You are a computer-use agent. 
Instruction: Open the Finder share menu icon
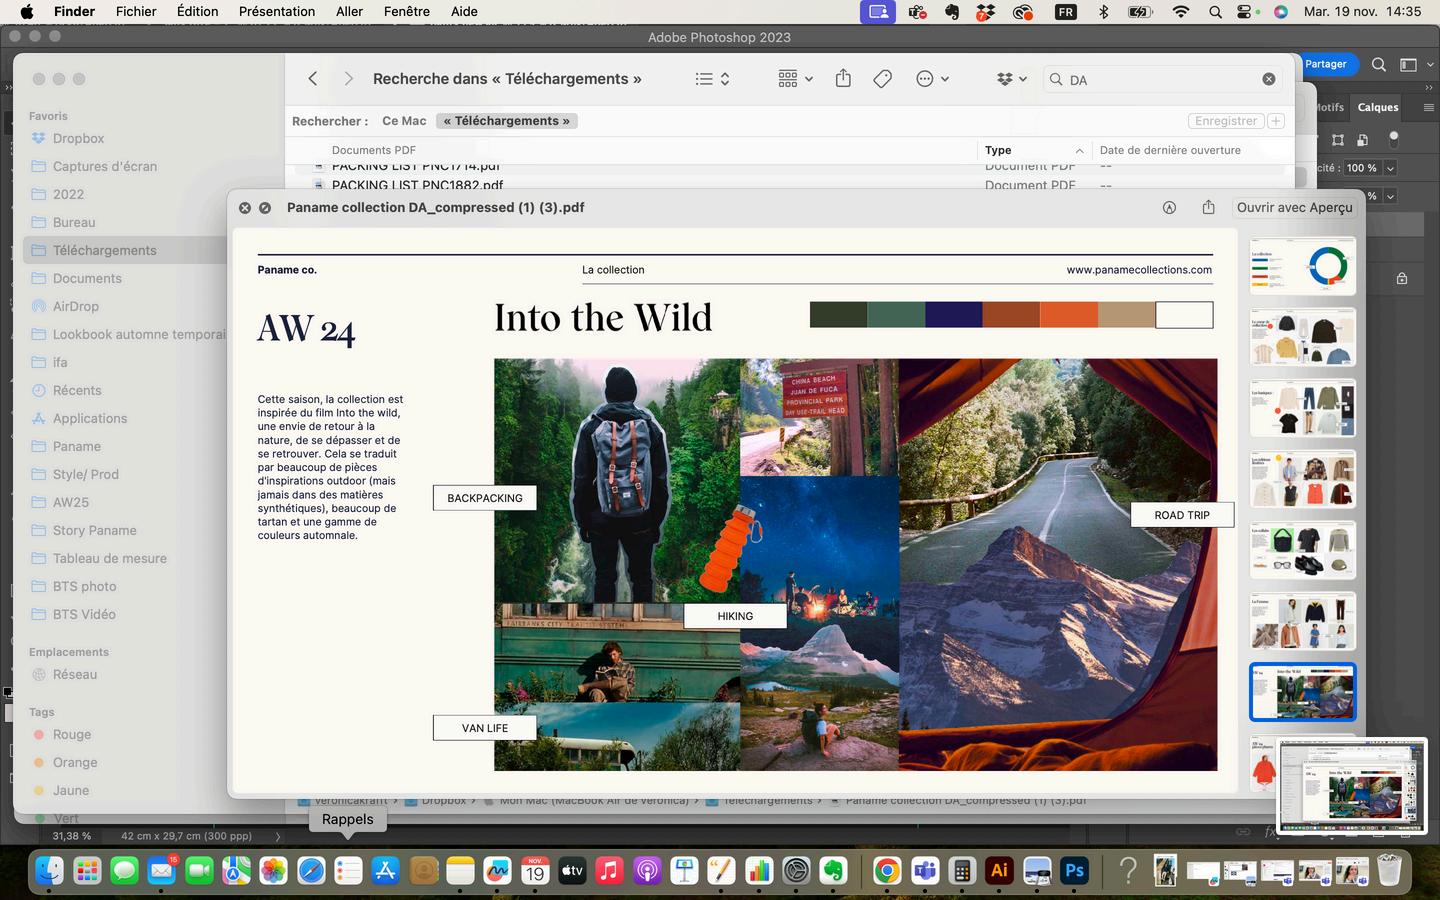coord(843,78)
